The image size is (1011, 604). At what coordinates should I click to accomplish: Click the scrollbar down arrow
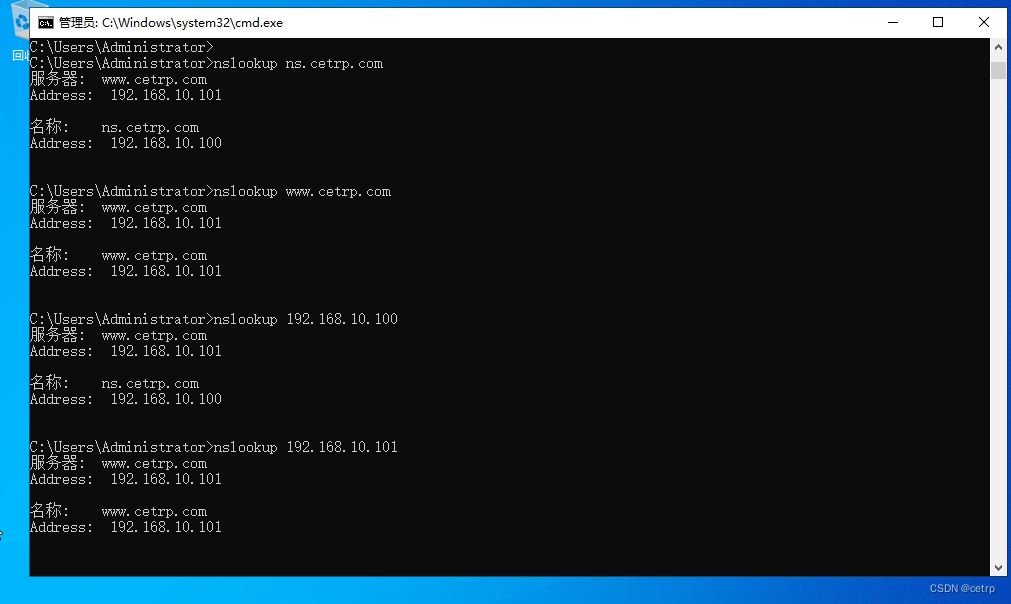pyautogui.click(x=998, y=568)
